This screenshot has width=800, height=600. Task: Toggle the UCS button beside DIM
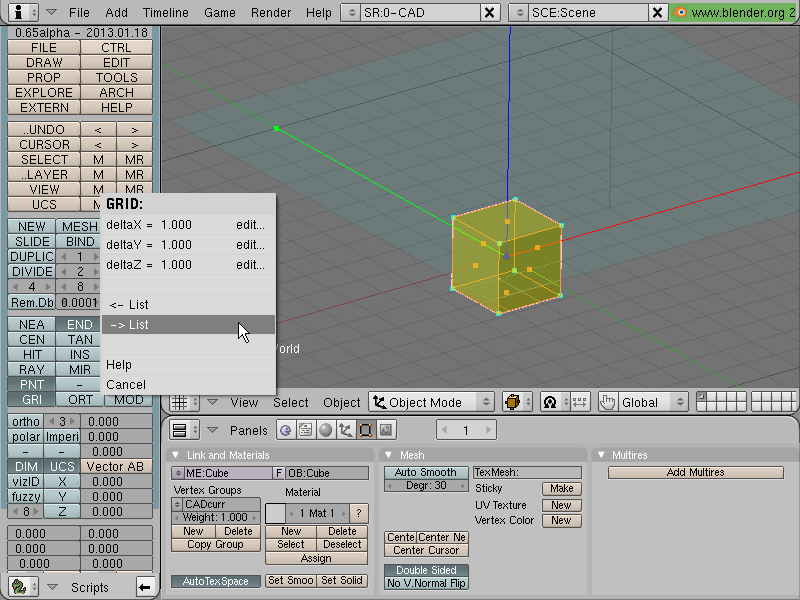click(62, 466)
